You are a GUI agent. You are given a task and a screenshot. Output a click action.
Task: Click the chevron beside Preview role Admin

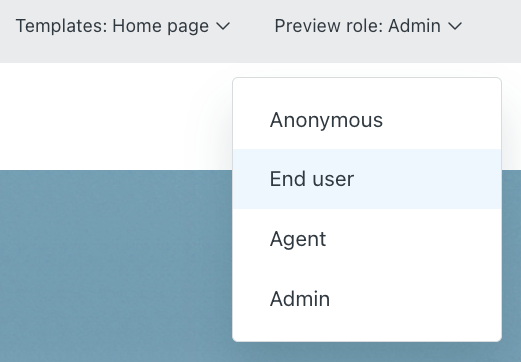455,26
